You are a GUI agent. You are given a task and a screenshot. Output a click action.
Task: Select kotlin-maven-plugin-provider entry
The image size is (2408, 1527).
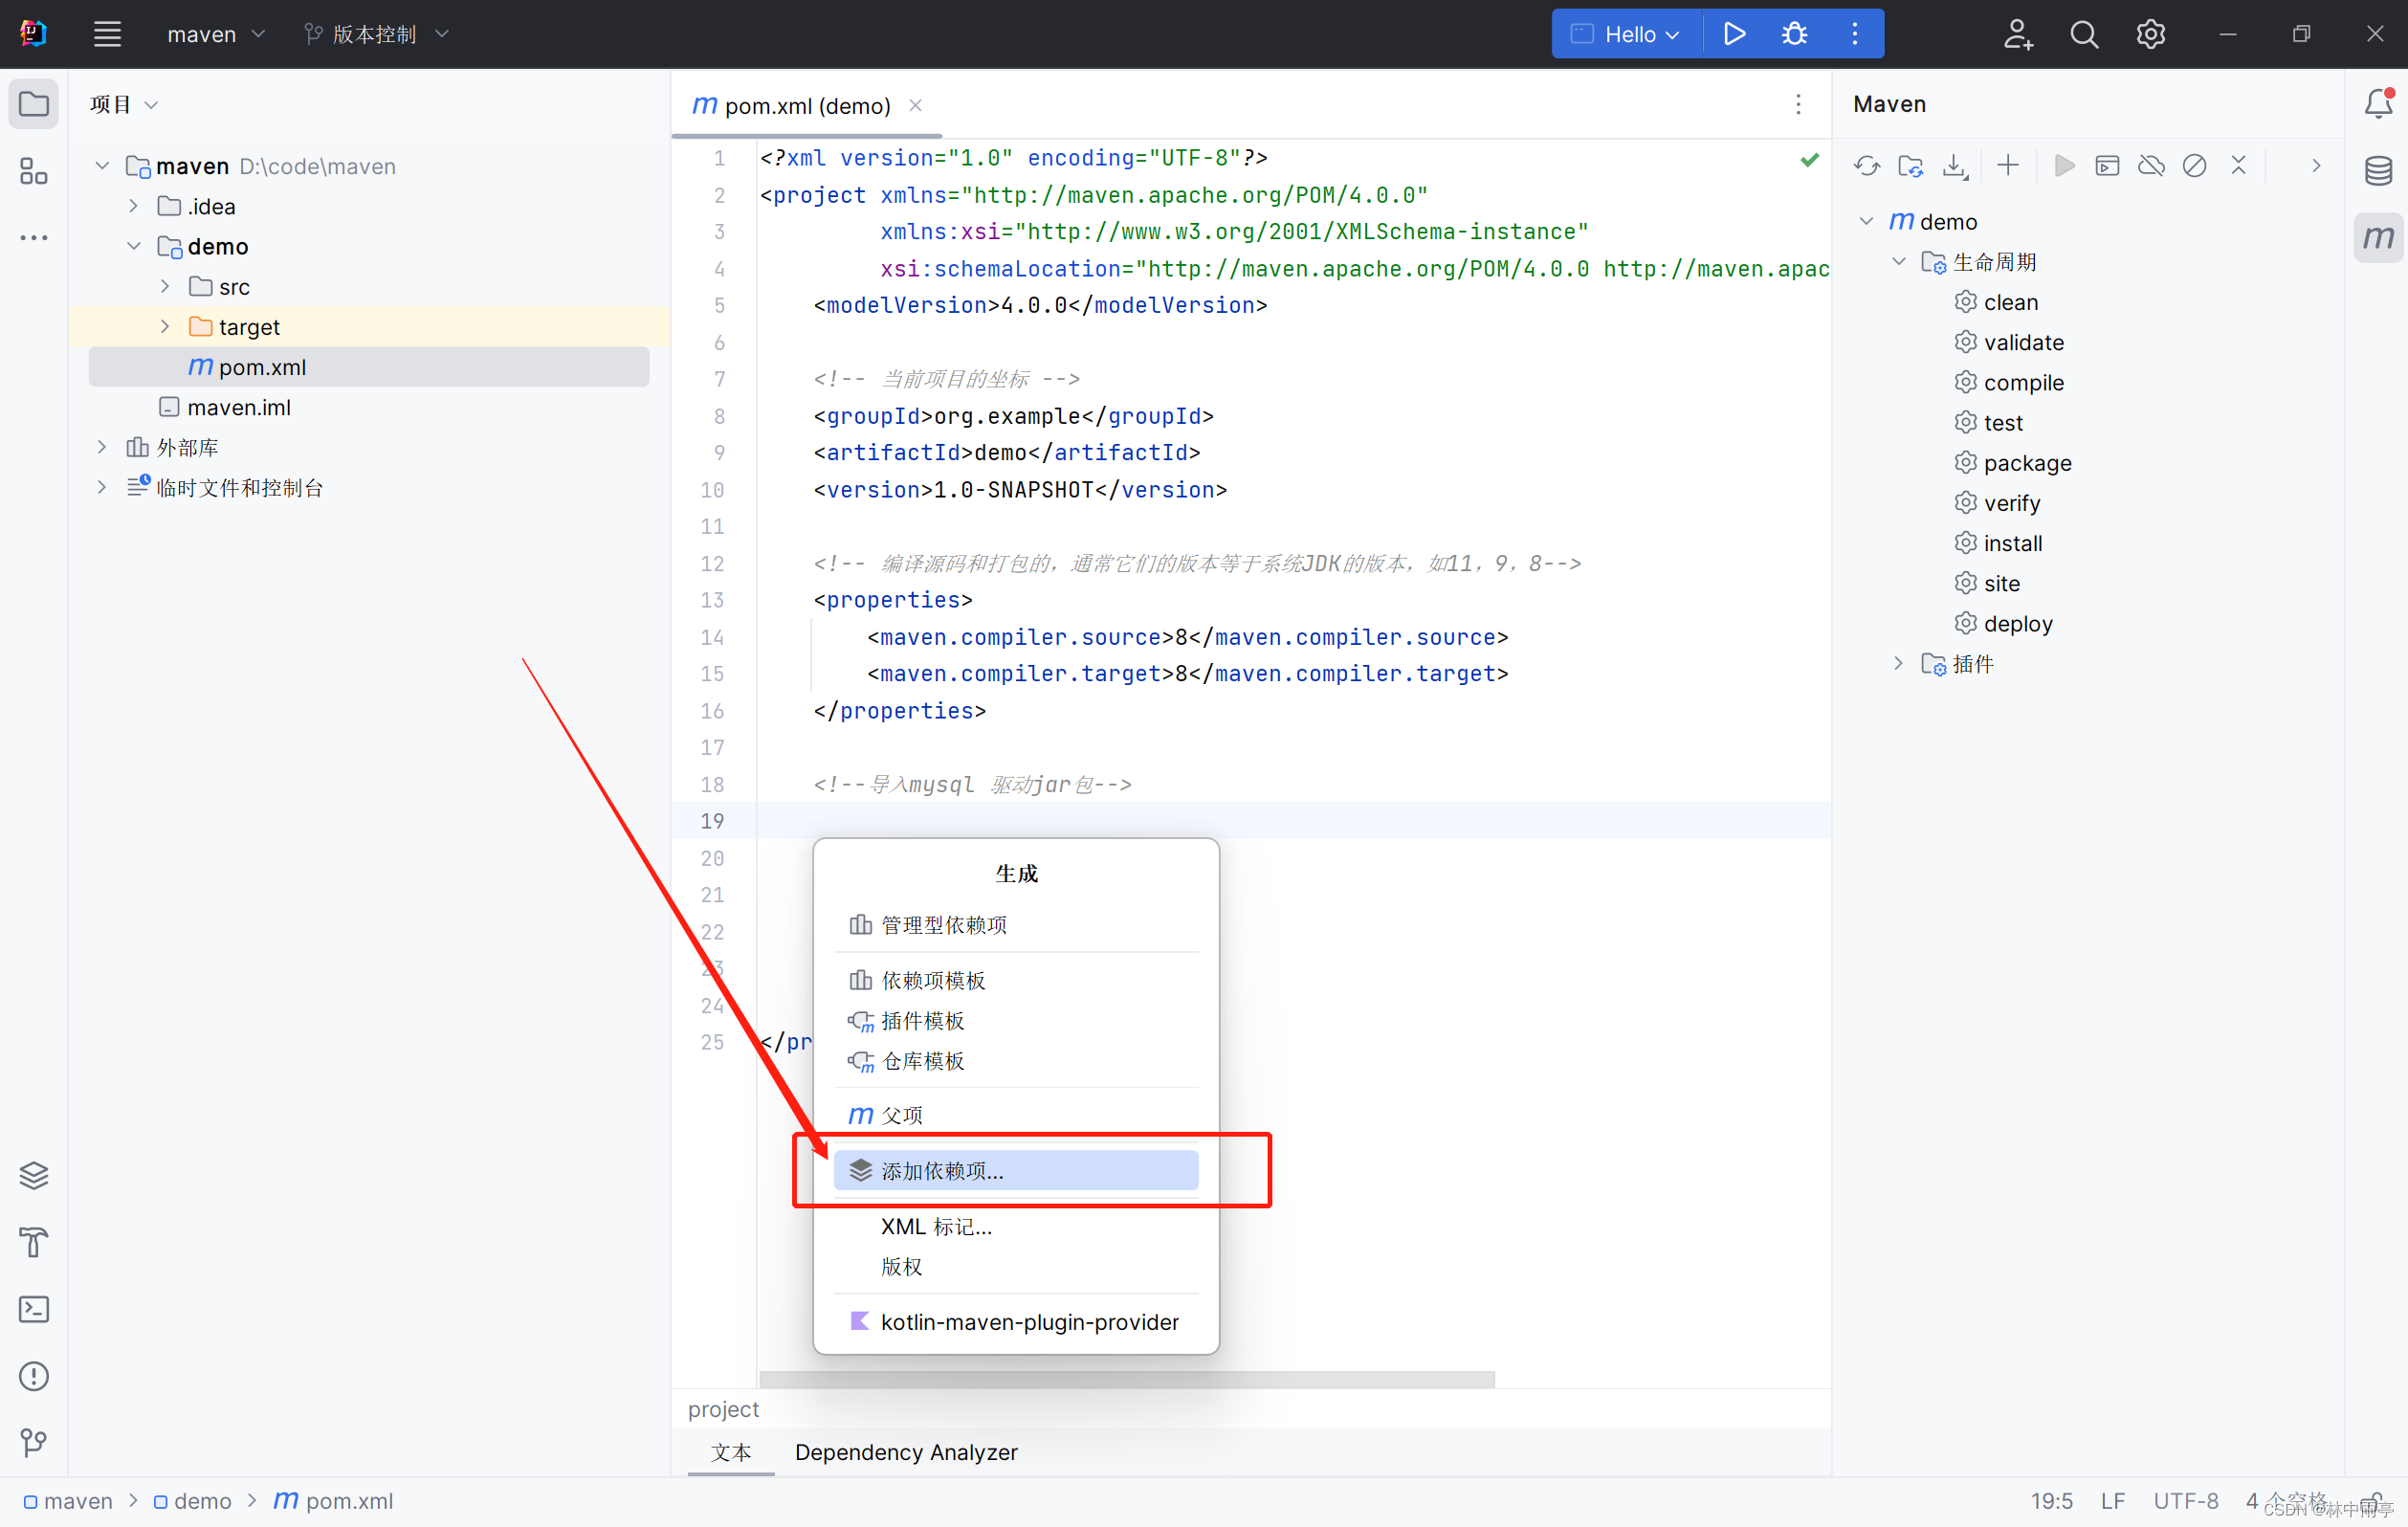point(1016,1322)
